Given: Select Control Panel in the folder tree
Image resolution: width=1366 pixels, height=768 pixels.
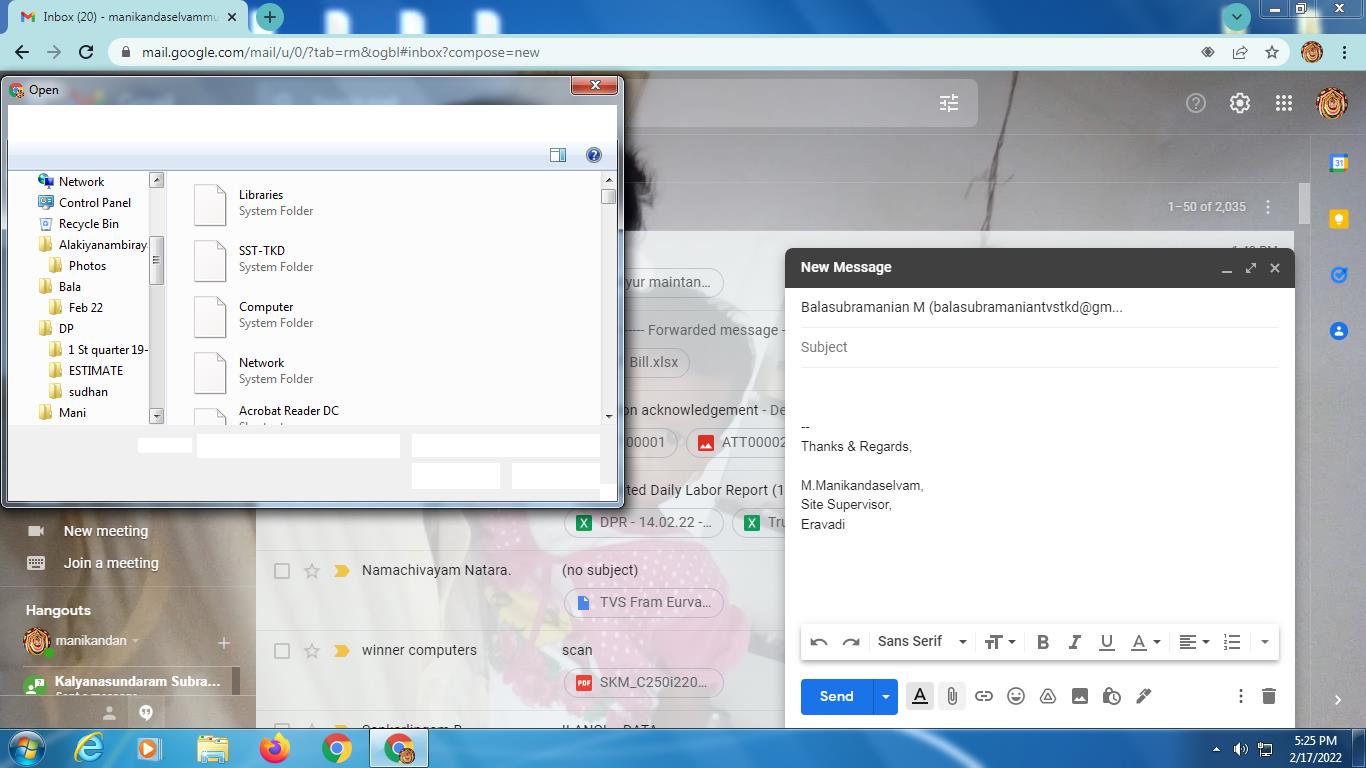Looking at the screenshot, I should [x=94, y=203].
